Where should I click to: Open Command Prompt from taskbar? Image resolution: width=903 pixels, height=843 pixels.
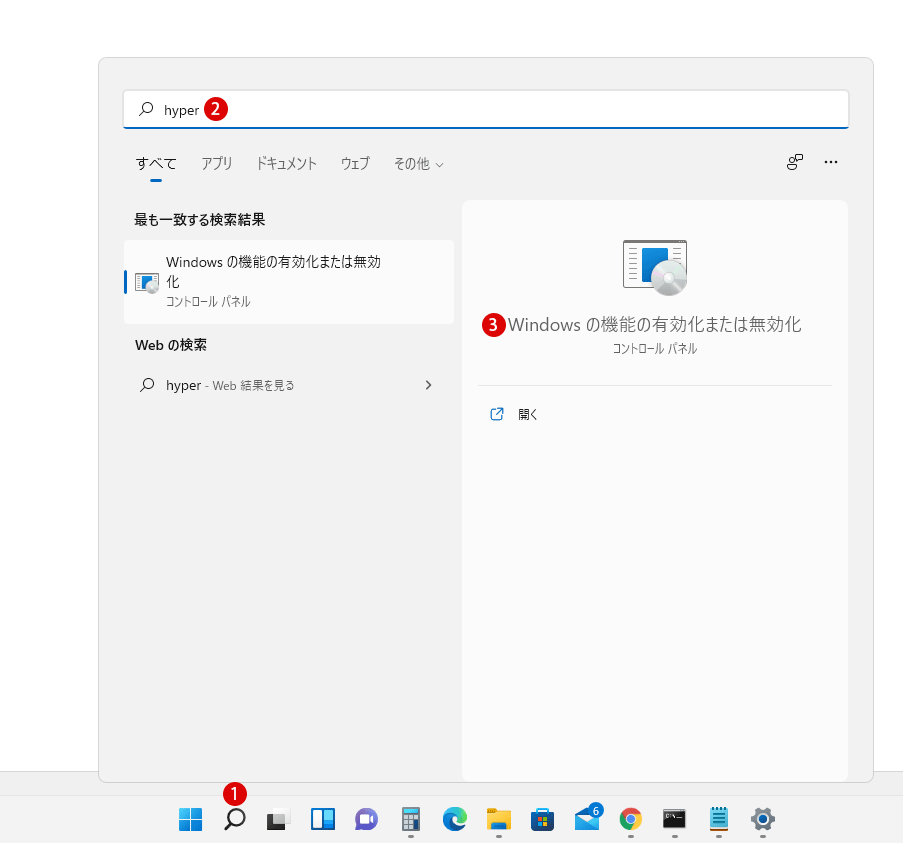pos(674,819)
